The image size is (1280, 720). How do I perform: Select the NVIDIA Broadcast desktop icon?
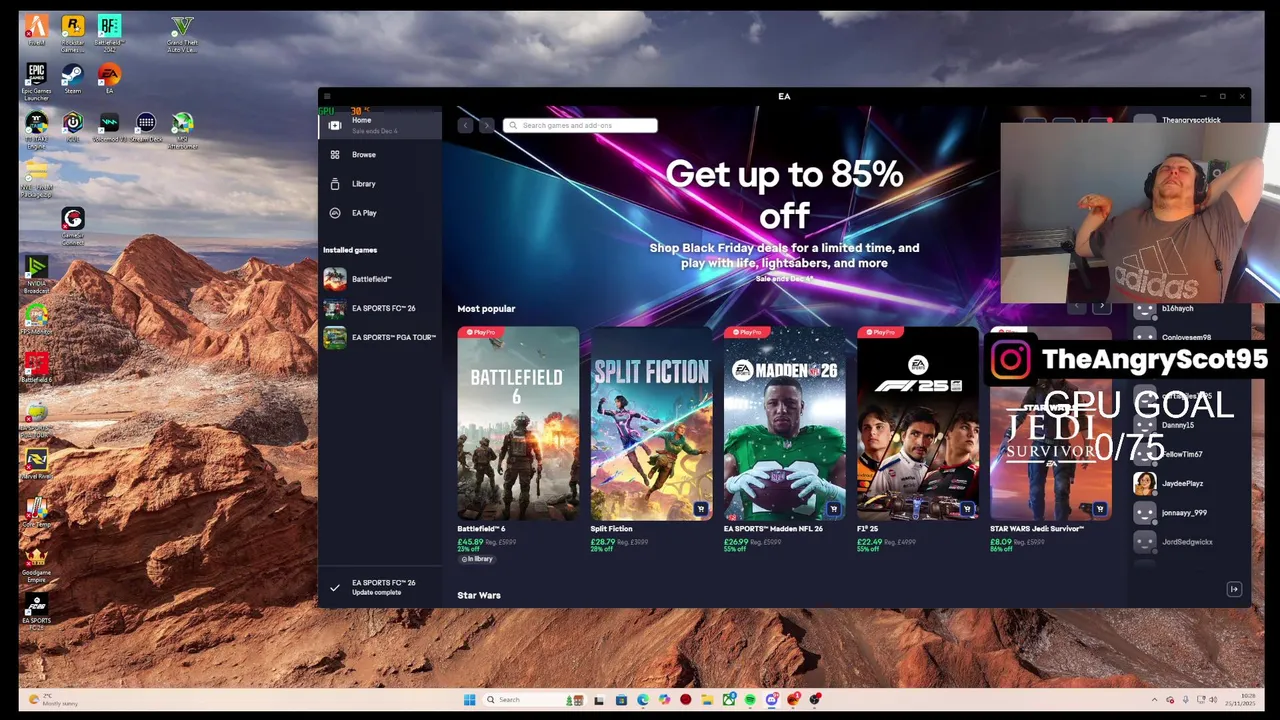point(36,274)
